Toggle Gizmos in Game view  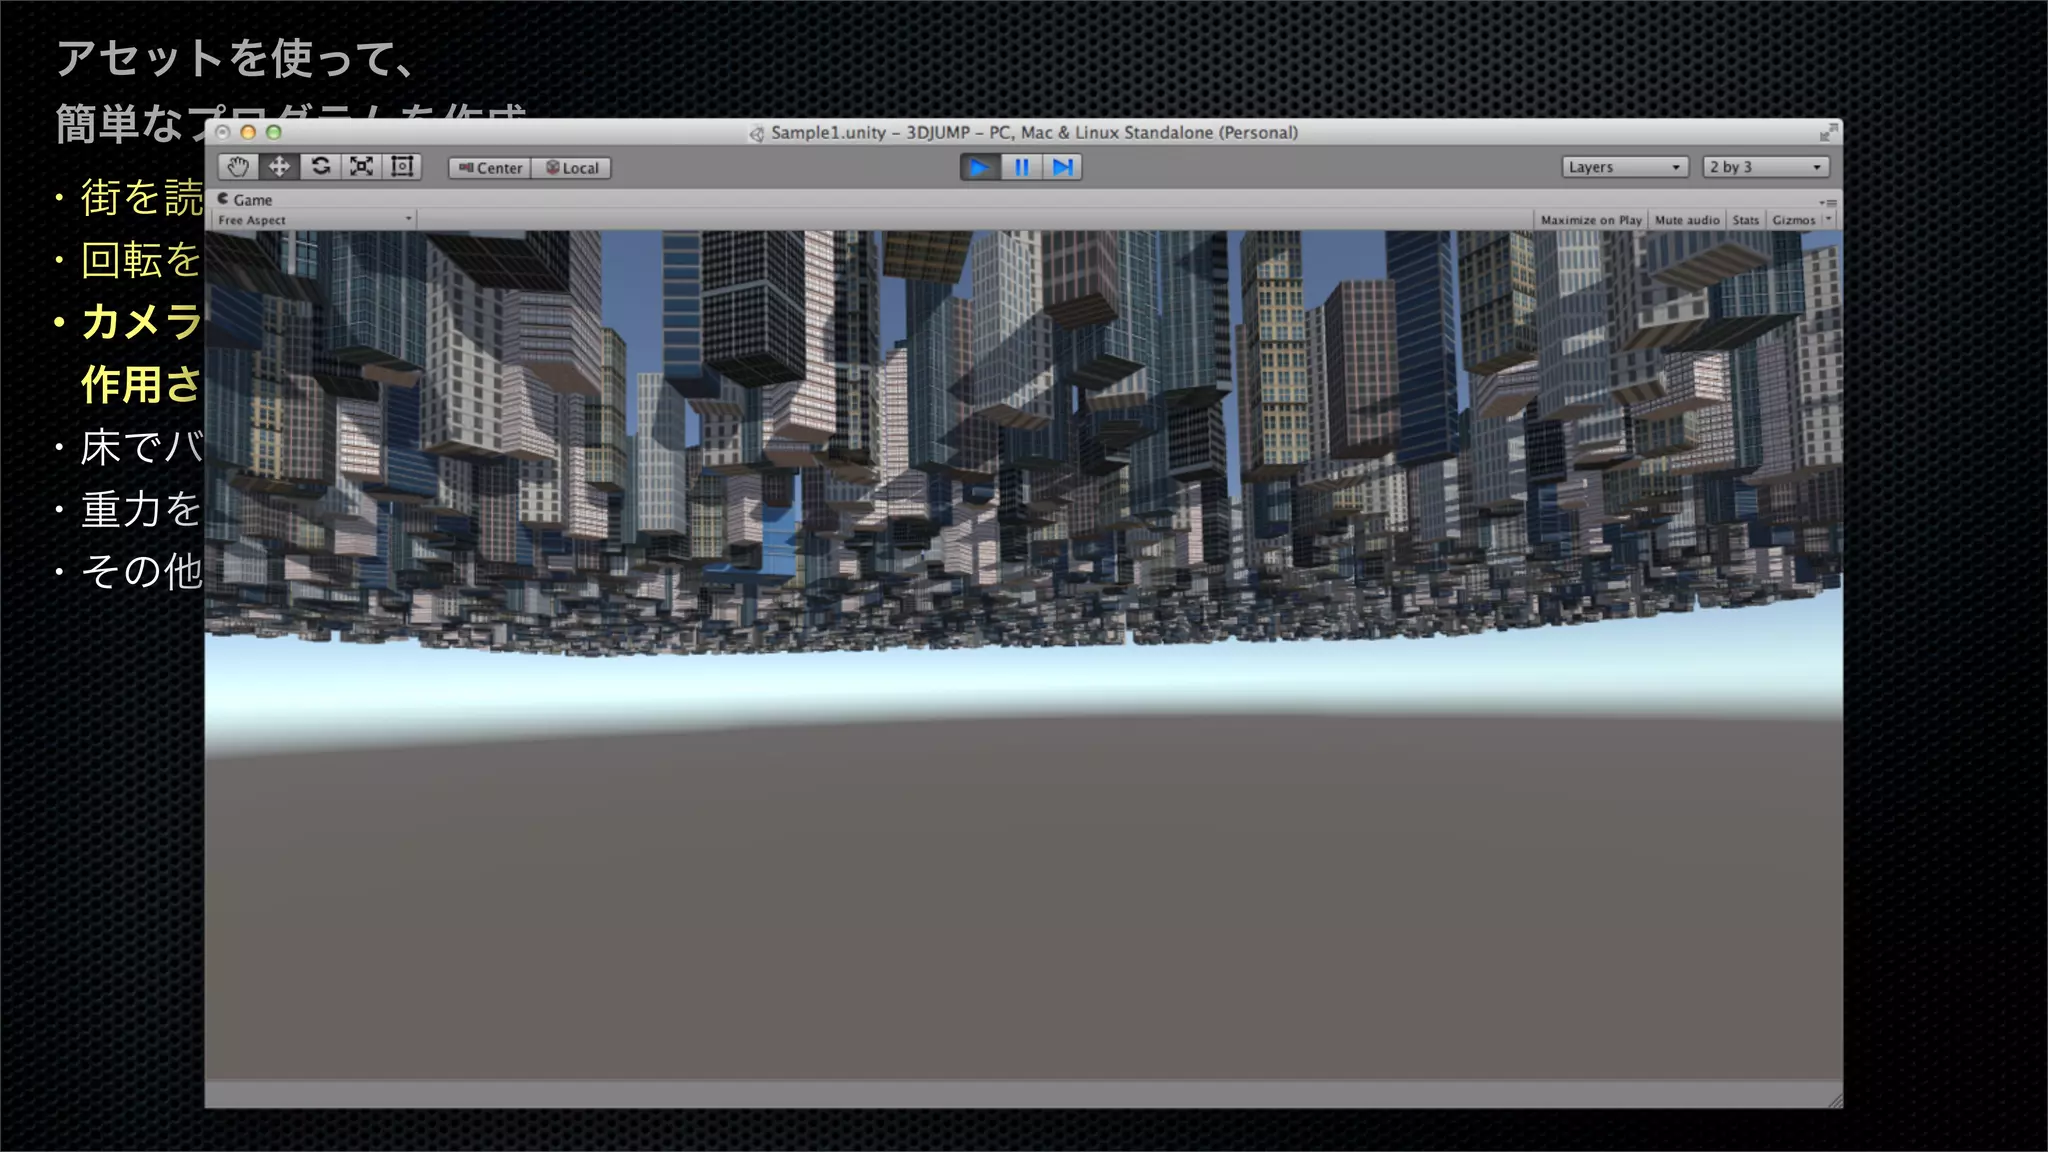pos(1793,220)
